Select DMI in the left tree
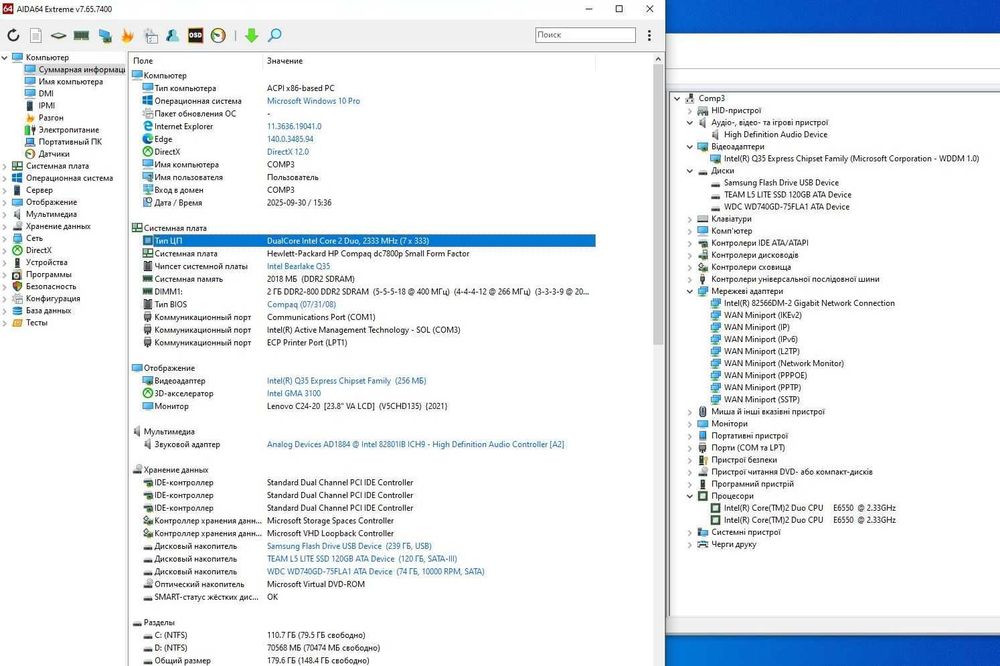Screen dimensions: 1000x666 (x=46, y=93)
